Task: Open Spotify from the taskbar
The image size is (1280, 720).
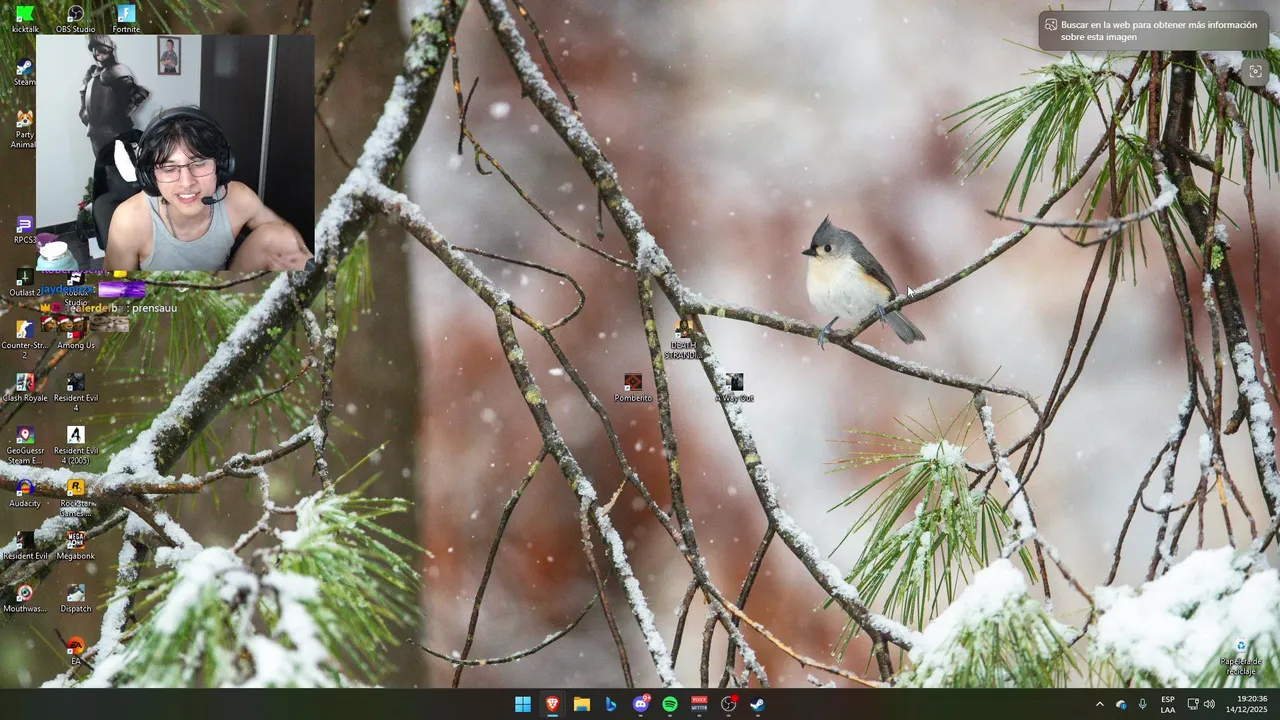Action: point(670,704)
